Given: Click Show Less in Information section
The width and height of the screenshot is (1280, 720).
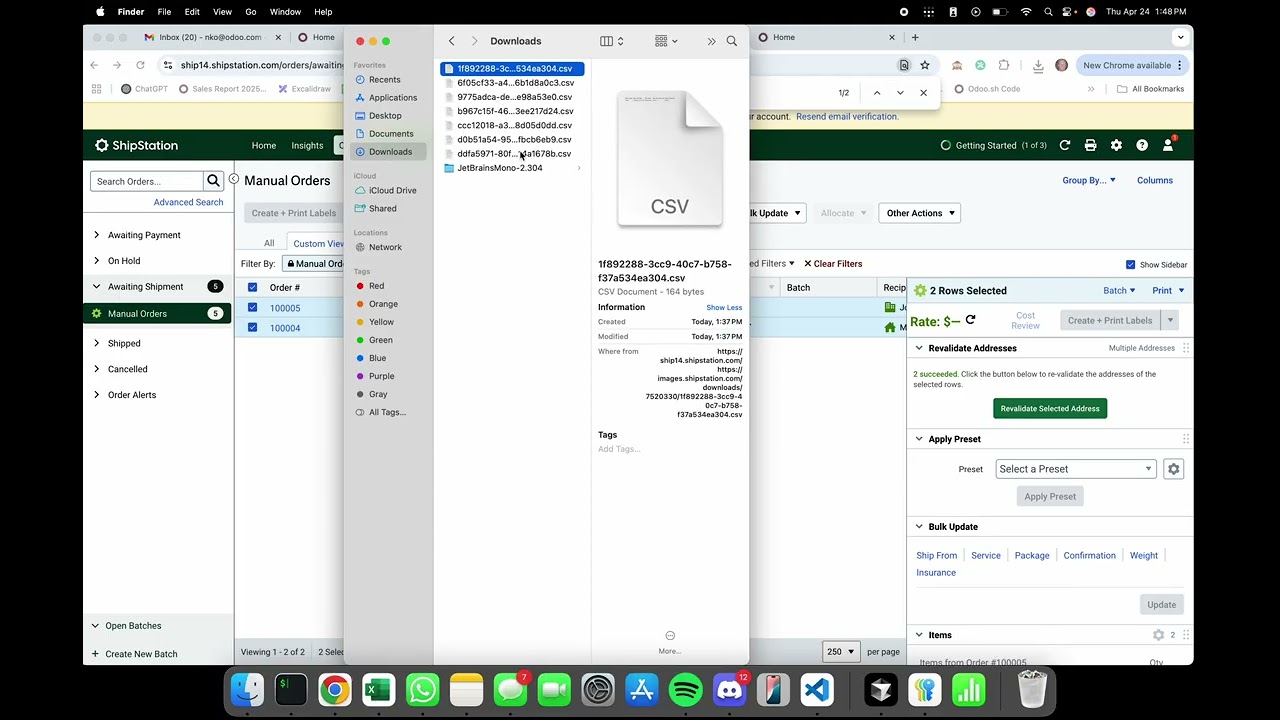Looking at the screenshot, I should tap(724, 308).
